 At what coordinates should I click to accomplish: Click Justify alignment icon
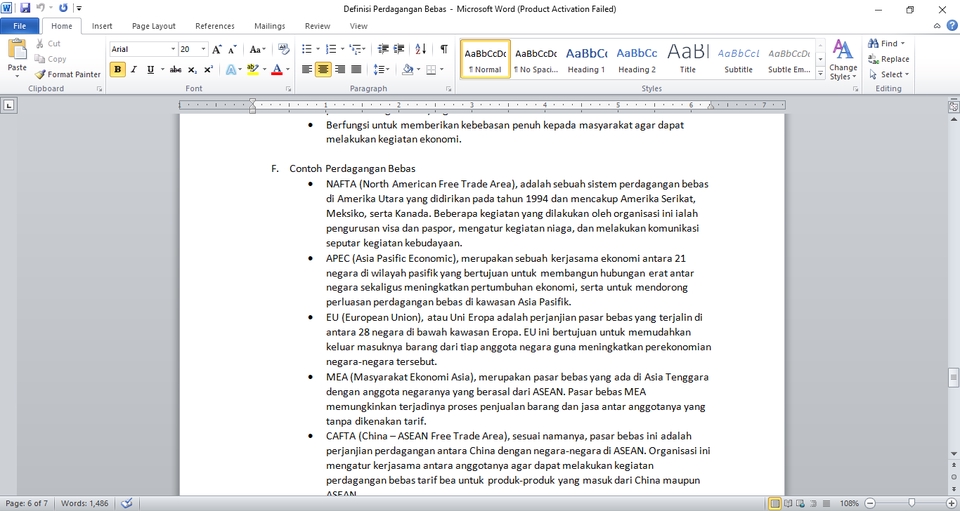coord(356,69)
